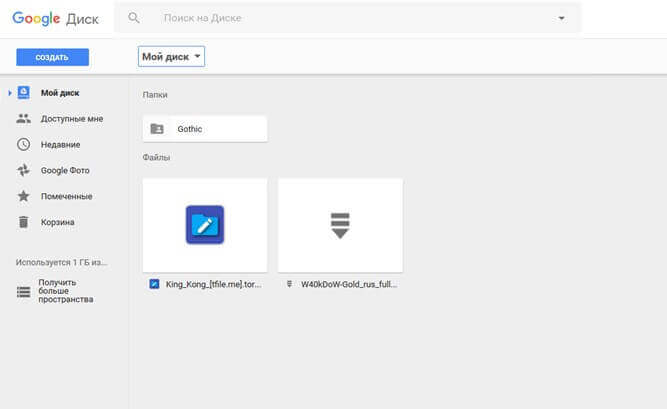Open Доступные мне section
The height and width of the screenshot is (409, 667).
(71, 119)
